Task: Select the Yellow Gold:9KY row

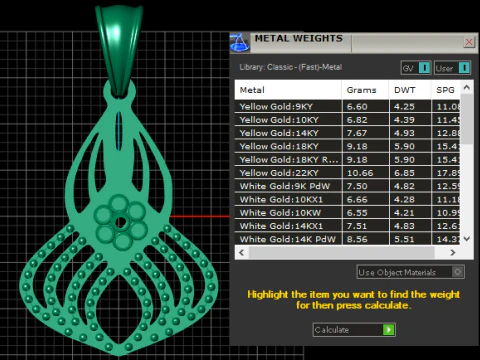Action: [347, 107]
